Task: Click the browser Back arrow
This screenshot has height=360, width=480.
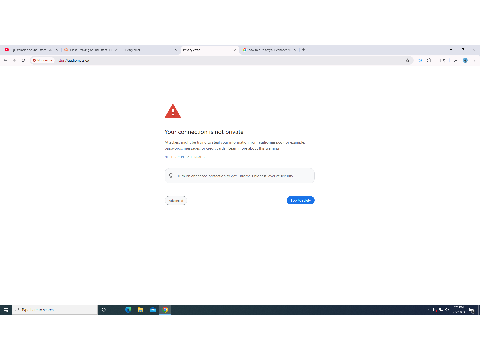Action: [x=6, y=60]
